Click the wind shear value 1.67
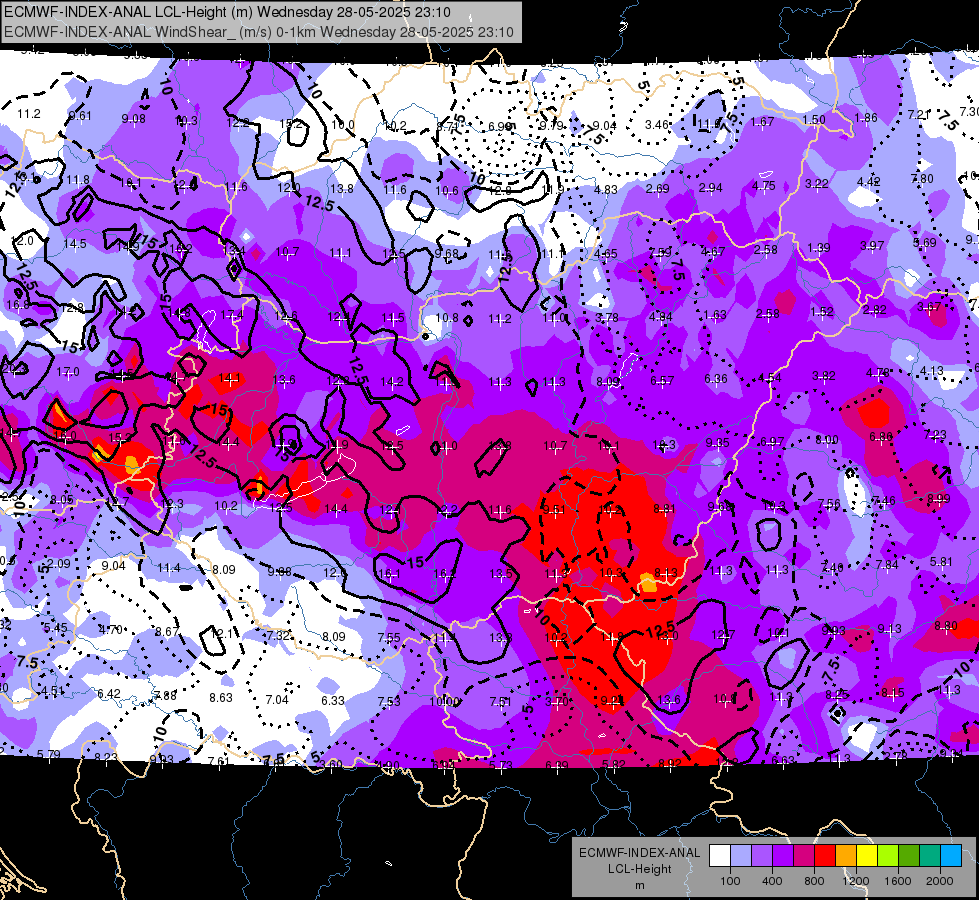Image resolution: width=979 pixels, height=900 pixels. coord(762,122)
